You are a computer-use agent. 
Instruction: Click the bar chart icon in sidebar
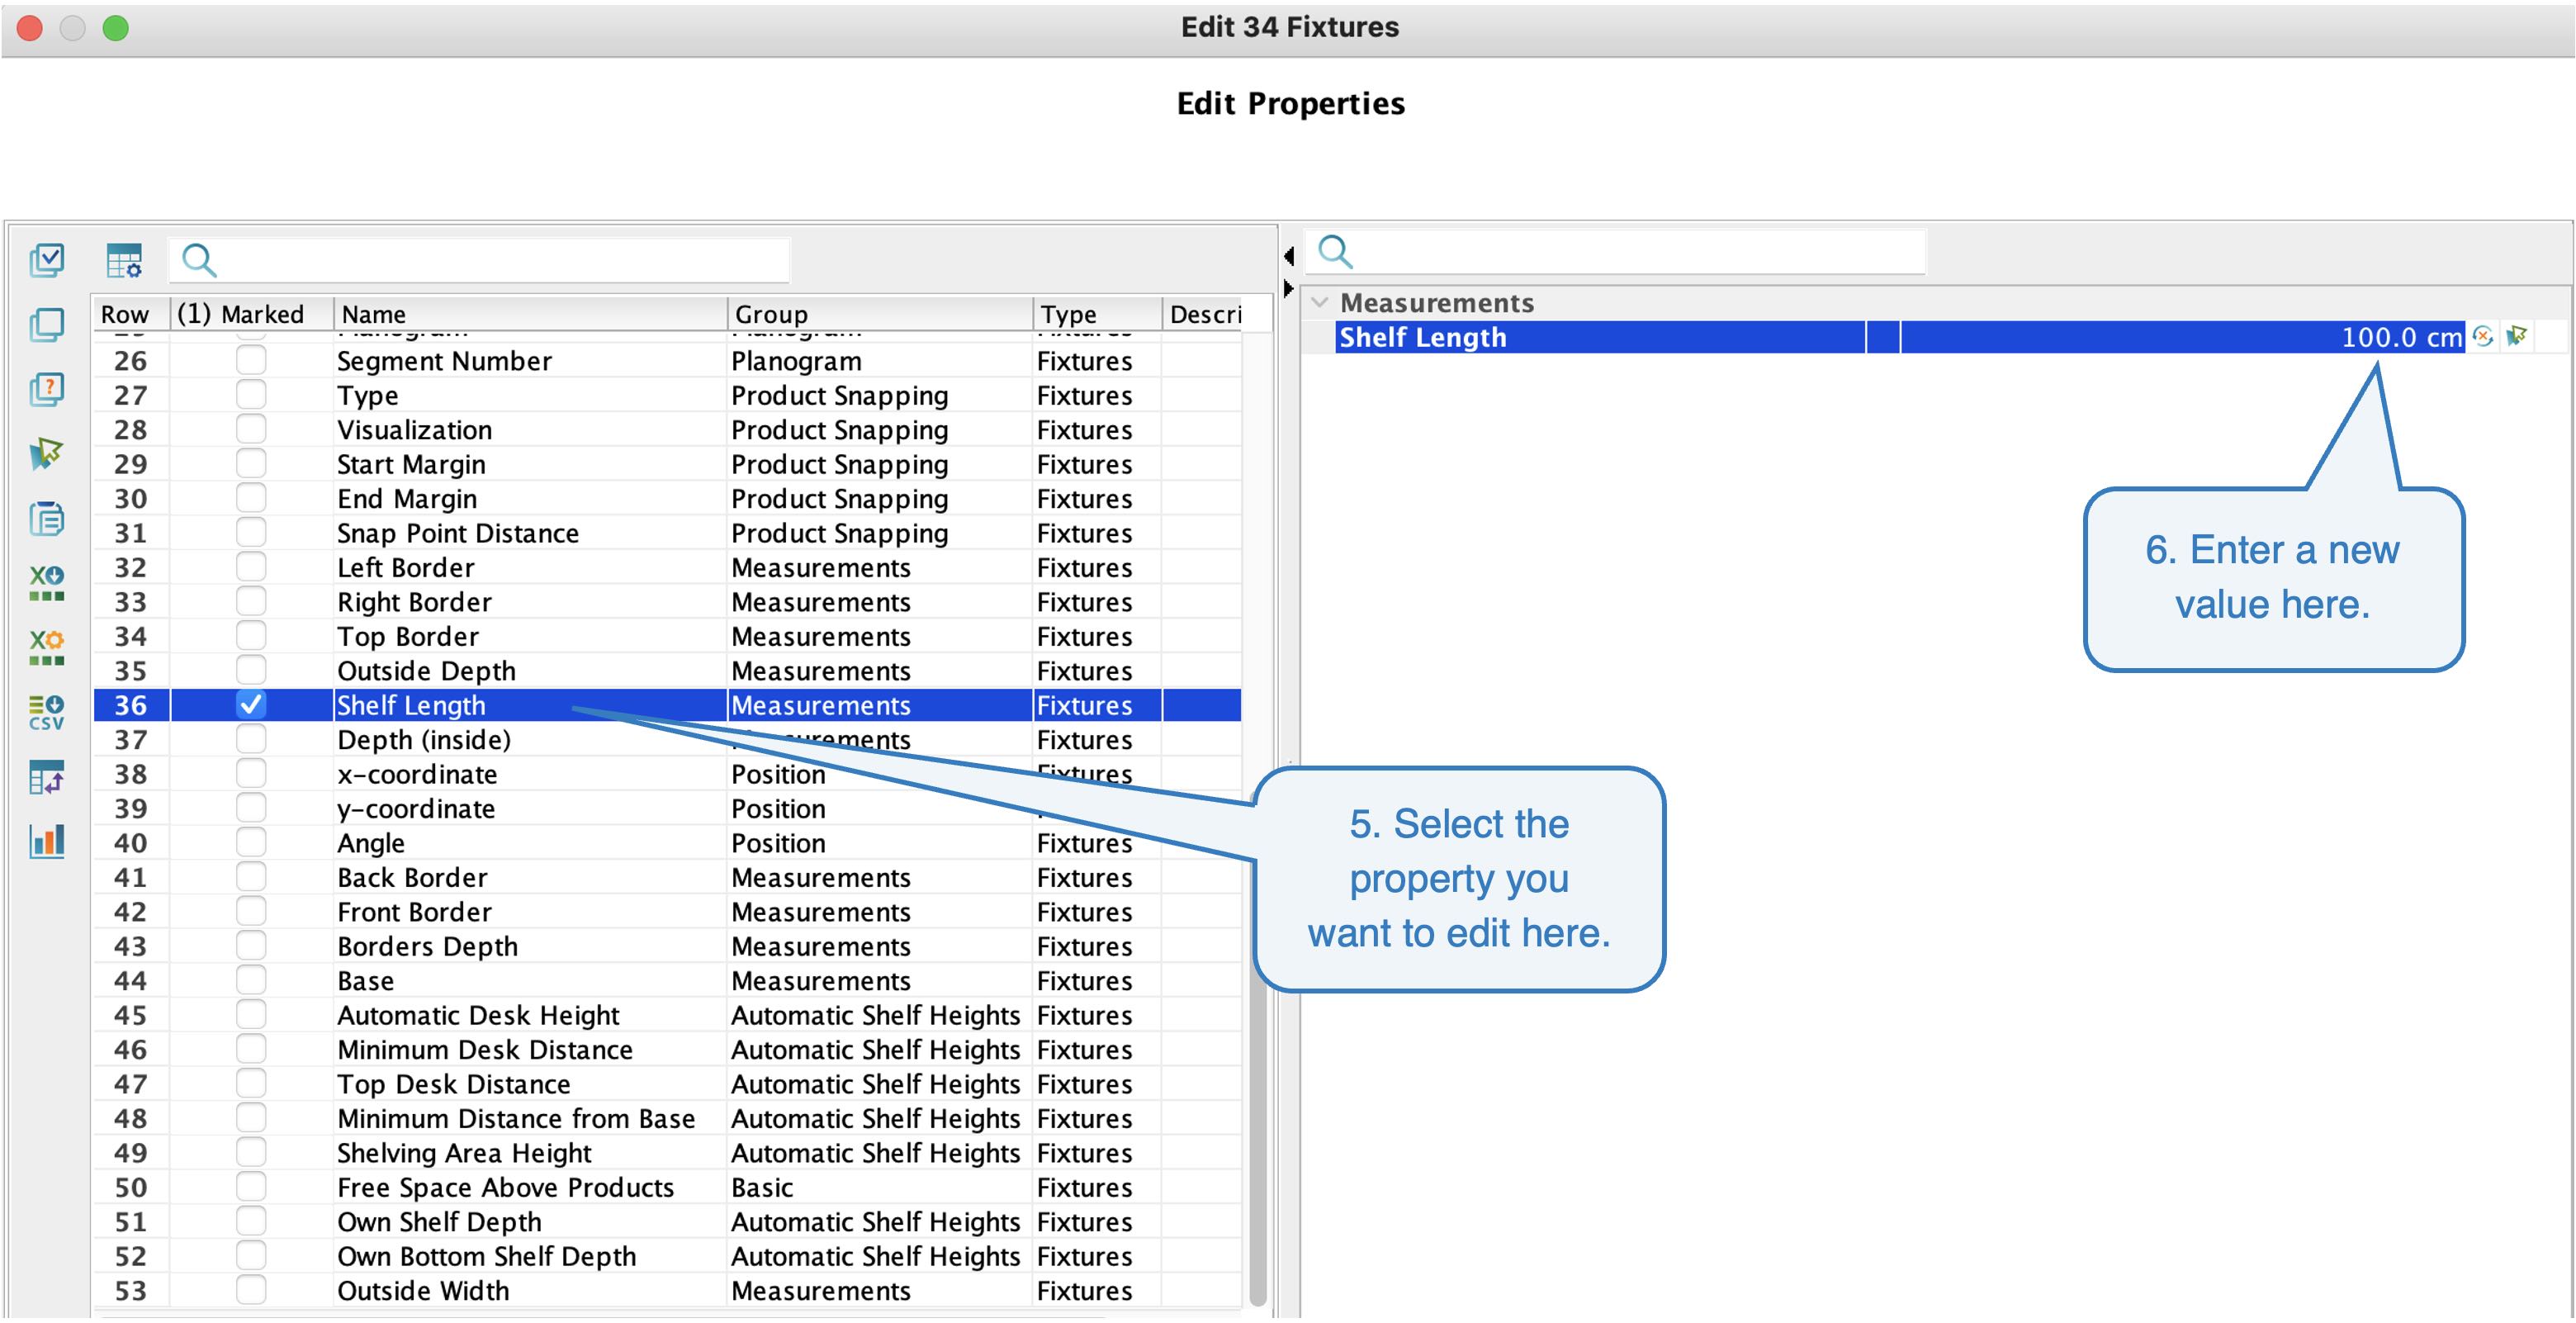[47, 841]
